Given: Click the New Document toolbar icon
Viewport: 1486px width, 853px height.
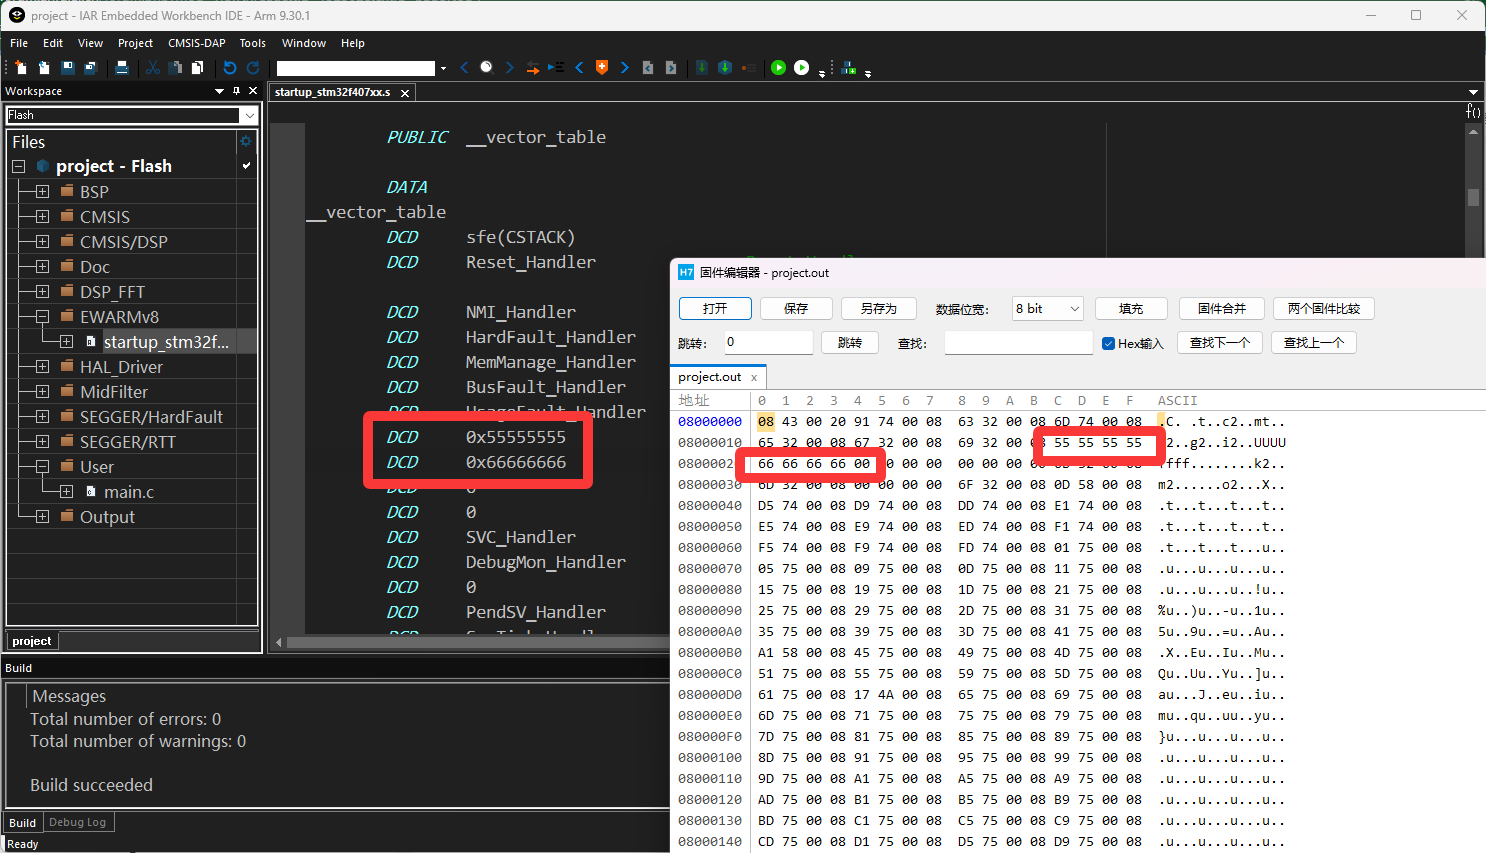Looking at the screenshot, I should click(21, 67).
